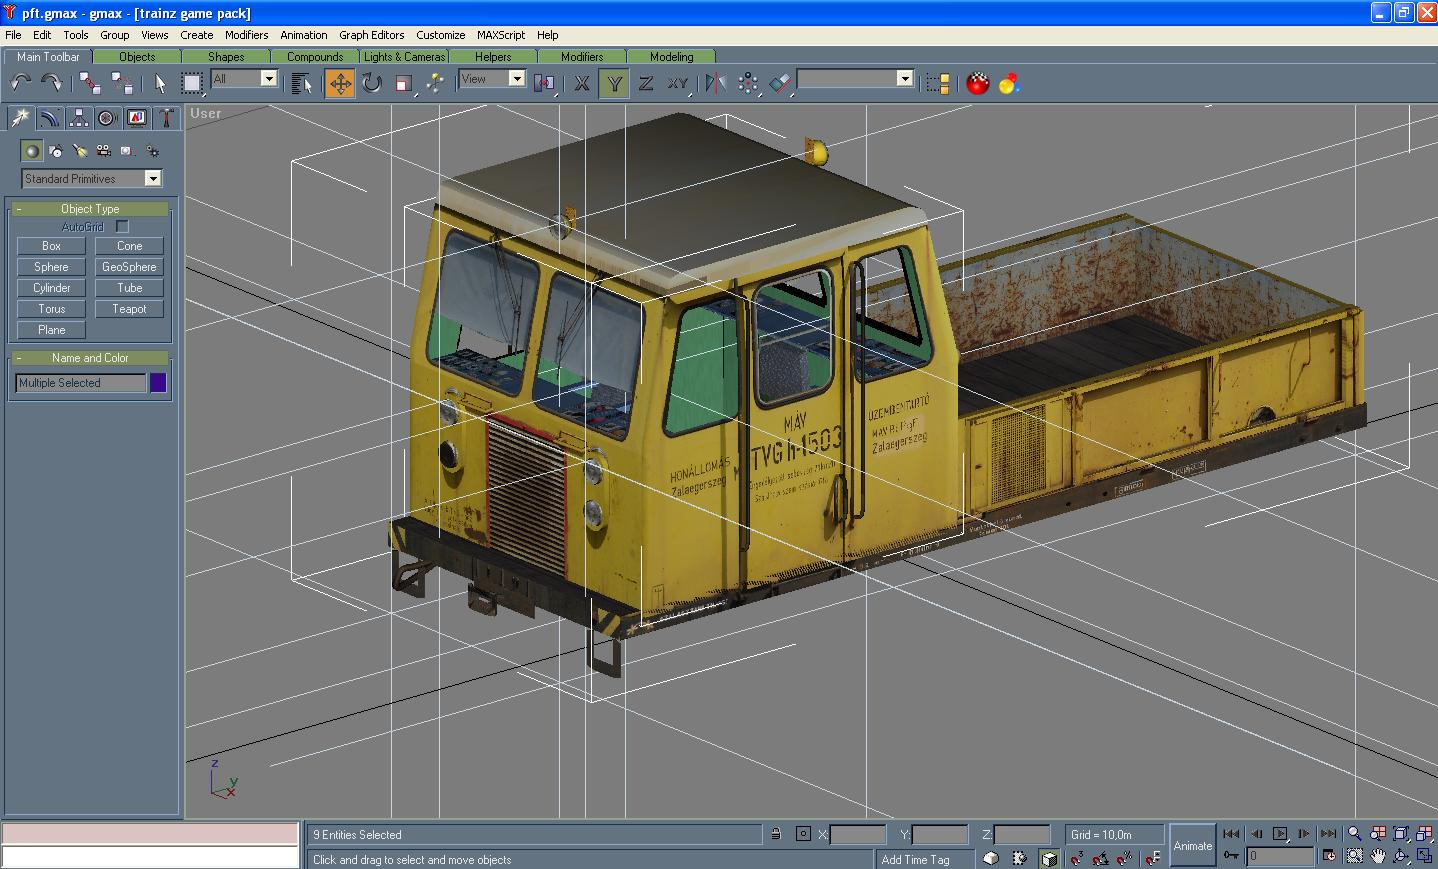Switch to the Display command panel tab
The image size is (1438, 869).
[137, 118]
